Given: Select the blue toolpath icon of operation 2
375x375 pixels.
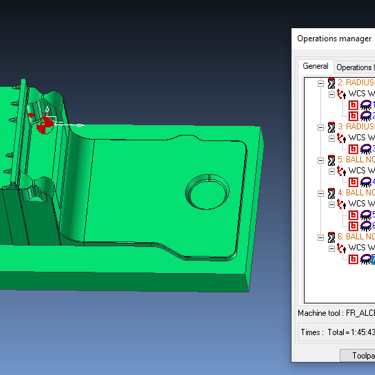Looking at the screenshot, I should coord(366,116).
